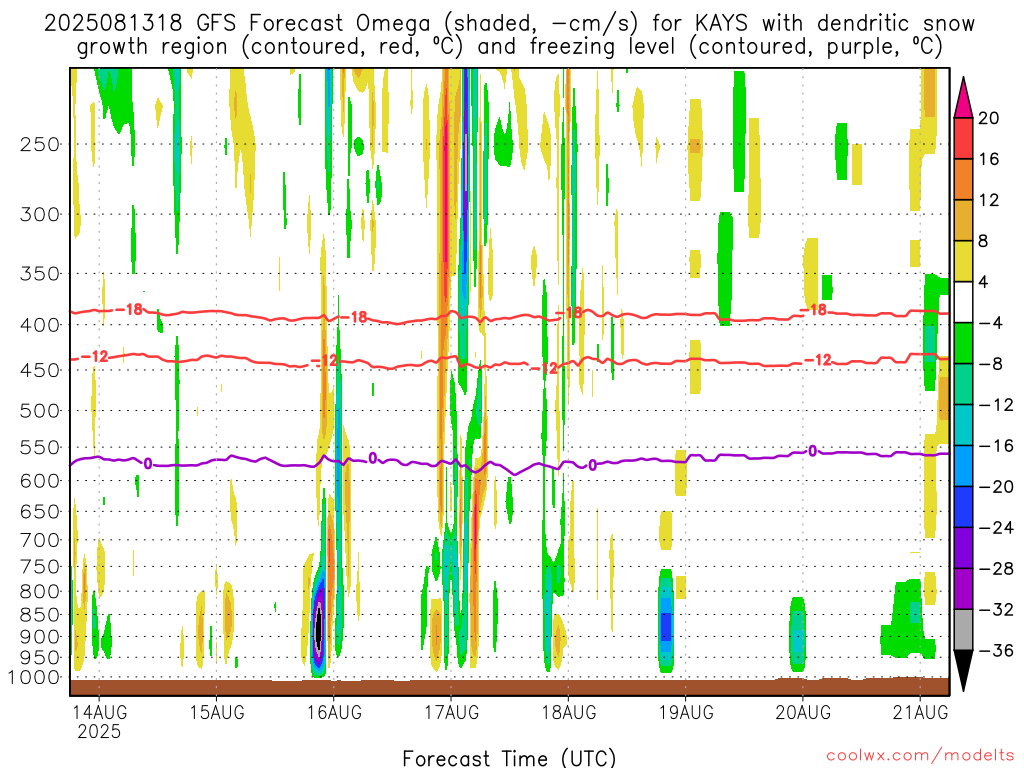Click the dark blue omega blob before 19AUG
Screen dimensions: 1024x768
665,628
